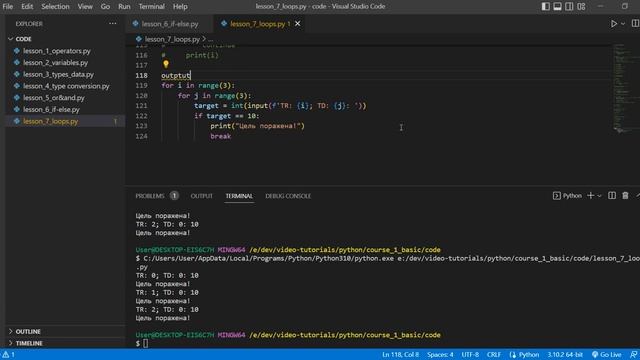Kill terminal with trash icon
Image resolution: width=640 pixels, height=360 pixels.
pyautogui.click(x=625, y=196)
